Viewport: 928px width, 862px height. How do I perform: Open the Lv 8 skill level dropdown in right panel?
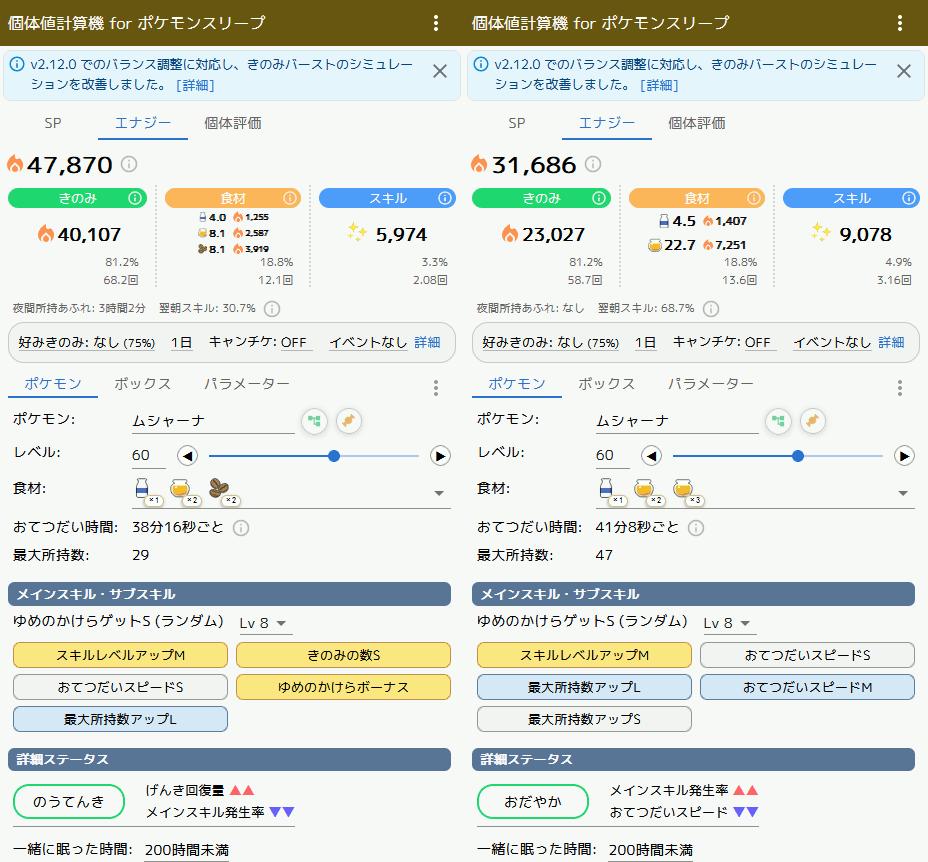point(729,623)
